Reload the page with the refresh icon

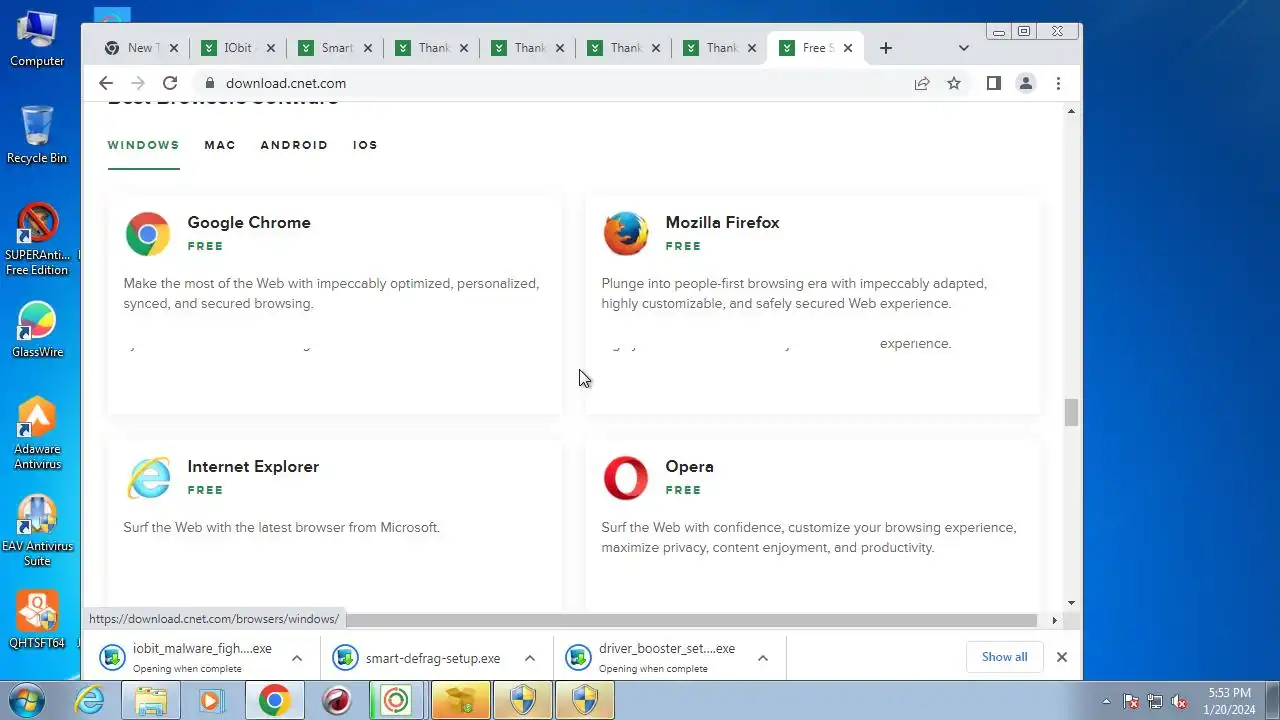click(x=170, y=83)
